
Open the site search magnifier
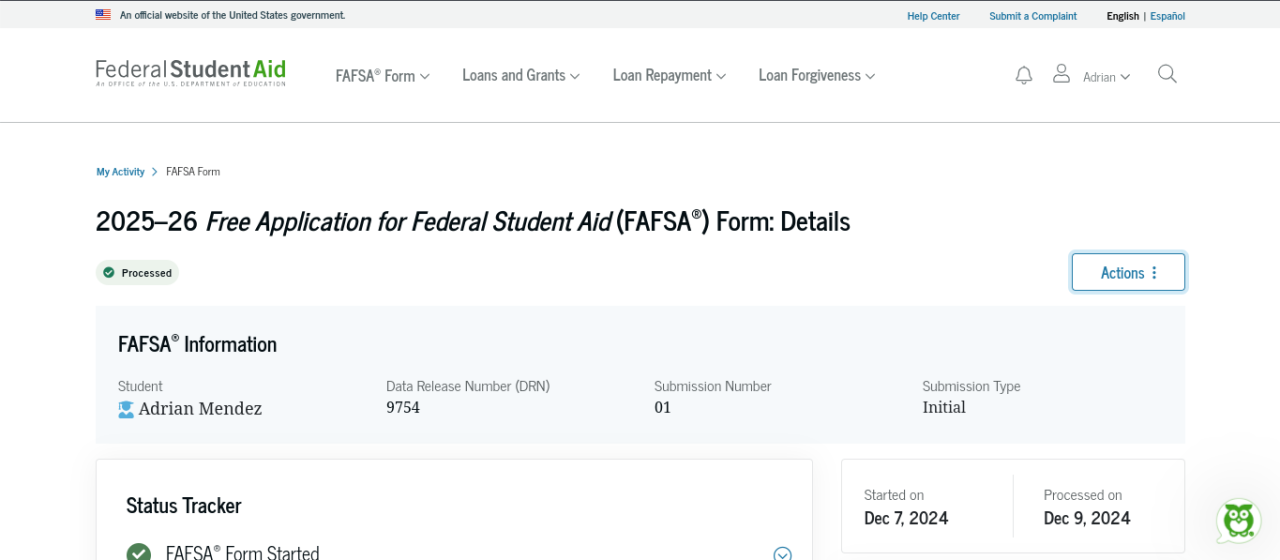(1167, 74)
